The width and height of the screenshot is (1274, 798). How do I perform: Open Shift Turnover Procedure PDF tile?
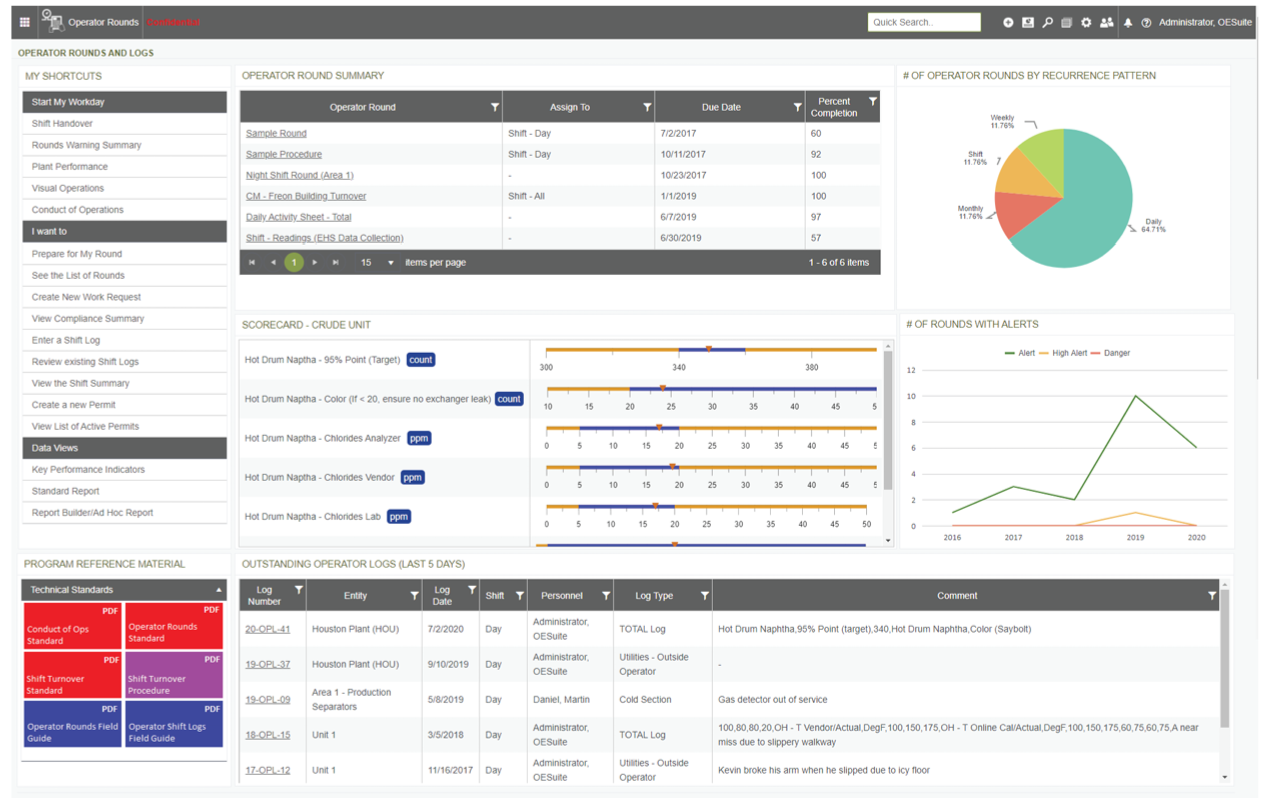pos(174,675)
